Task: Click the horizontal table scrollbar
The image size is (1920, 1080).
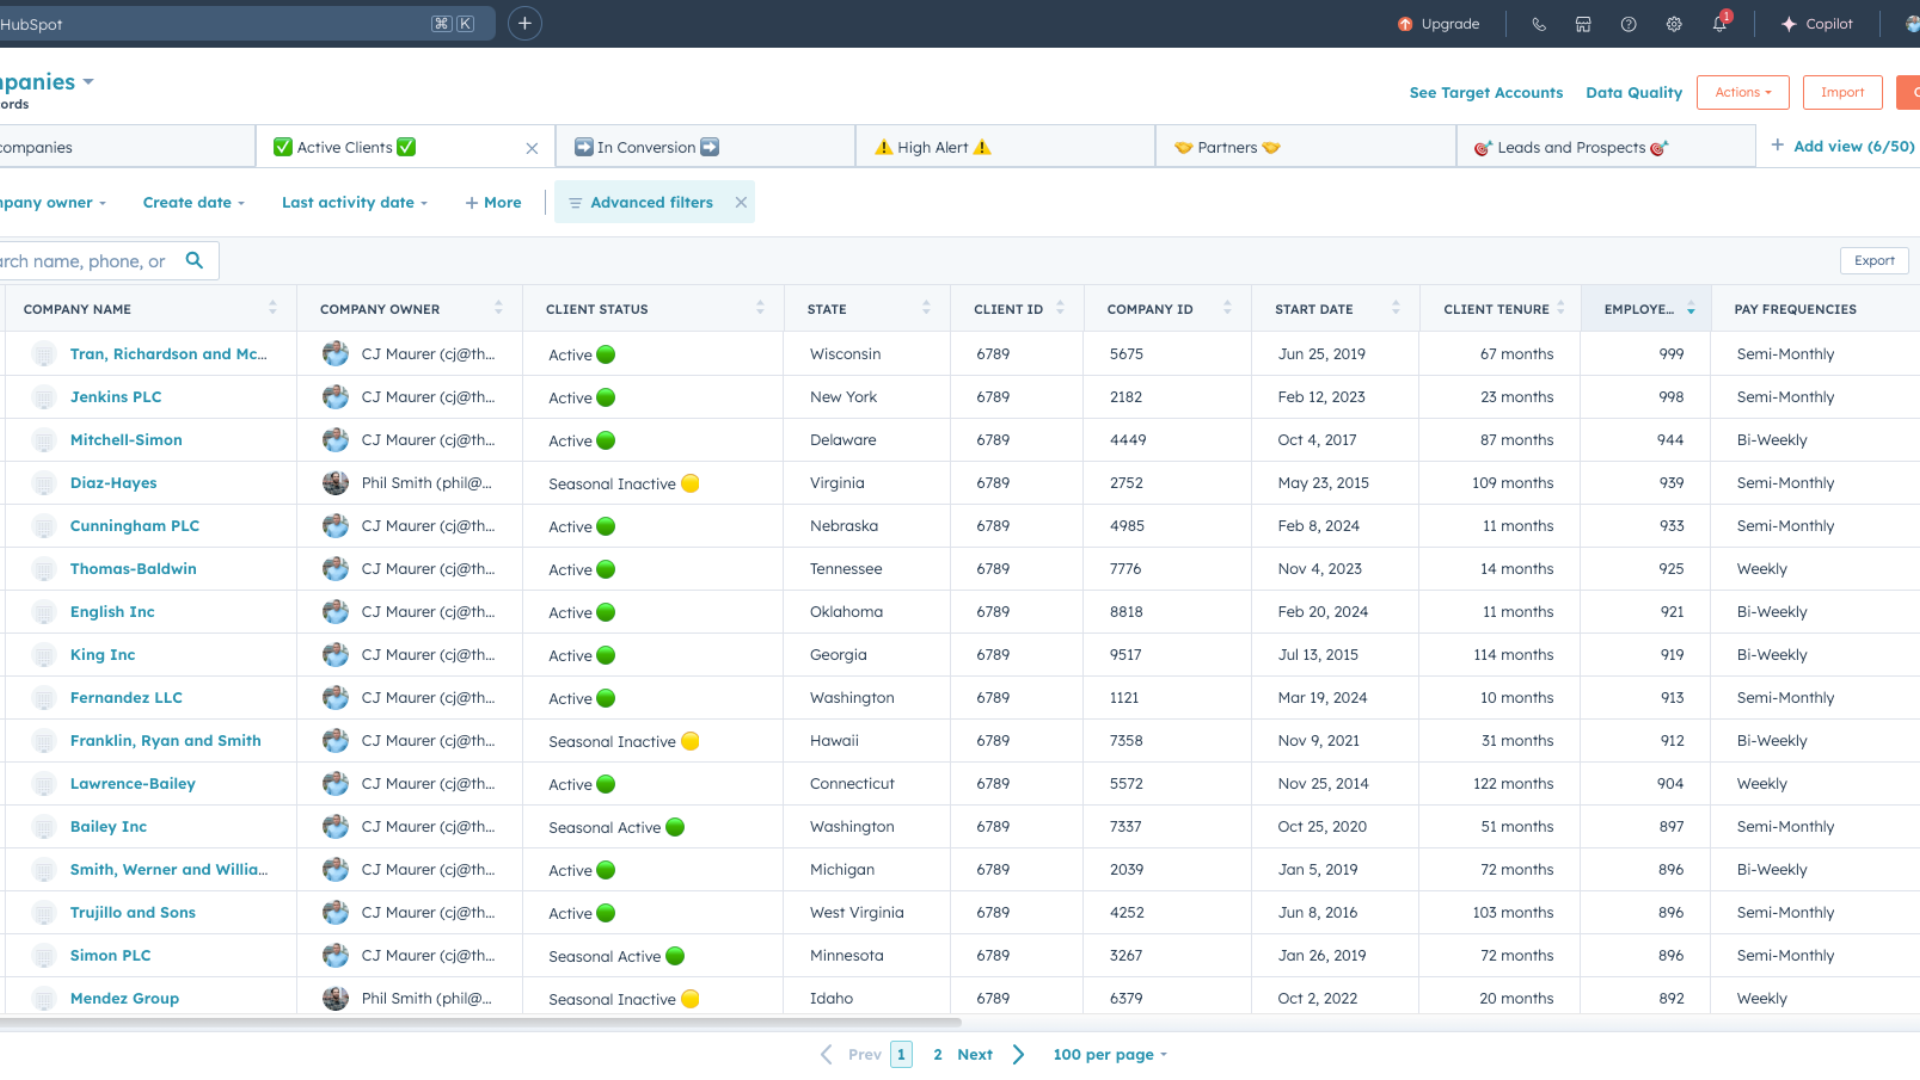Action: click(480, 1022)
